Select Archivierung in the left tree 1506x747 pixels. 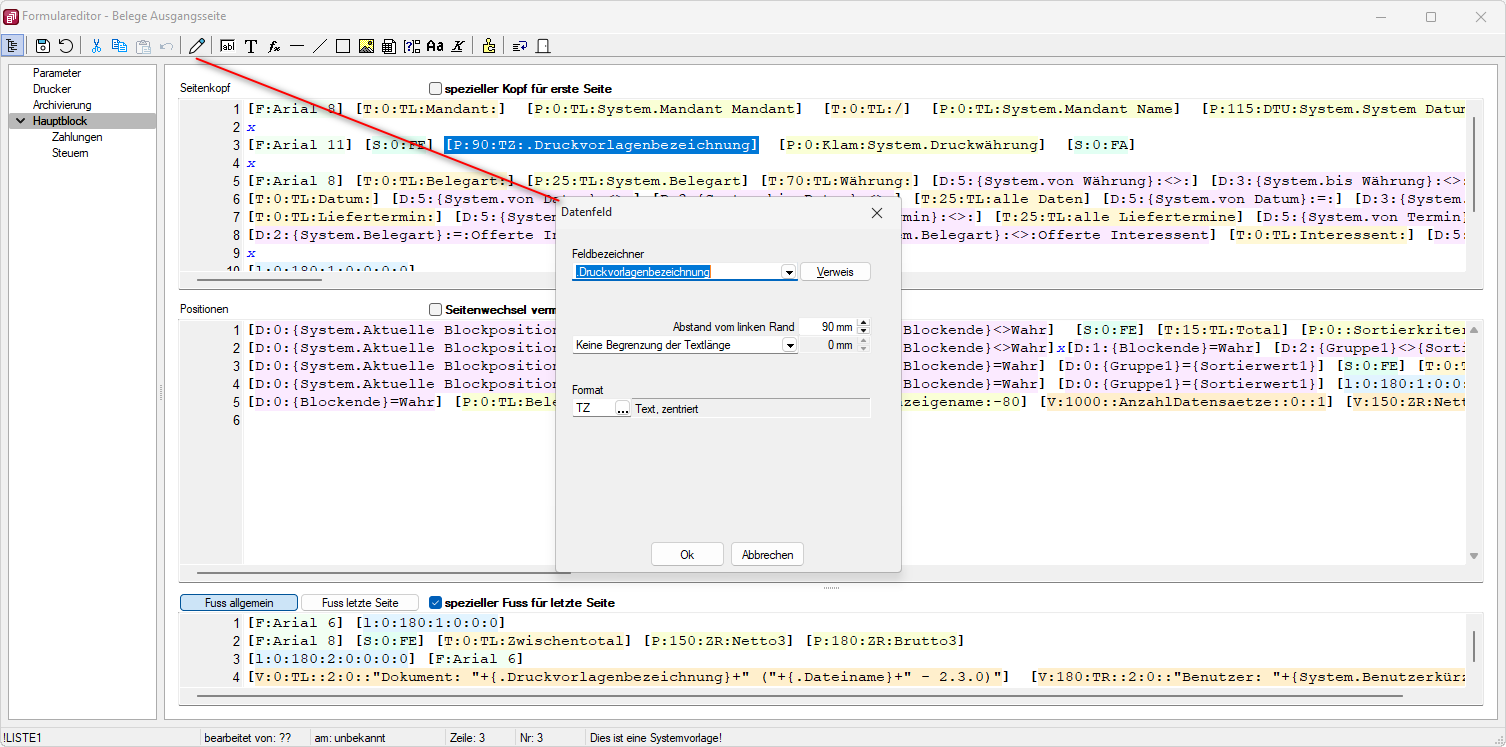tap(62, 105)
